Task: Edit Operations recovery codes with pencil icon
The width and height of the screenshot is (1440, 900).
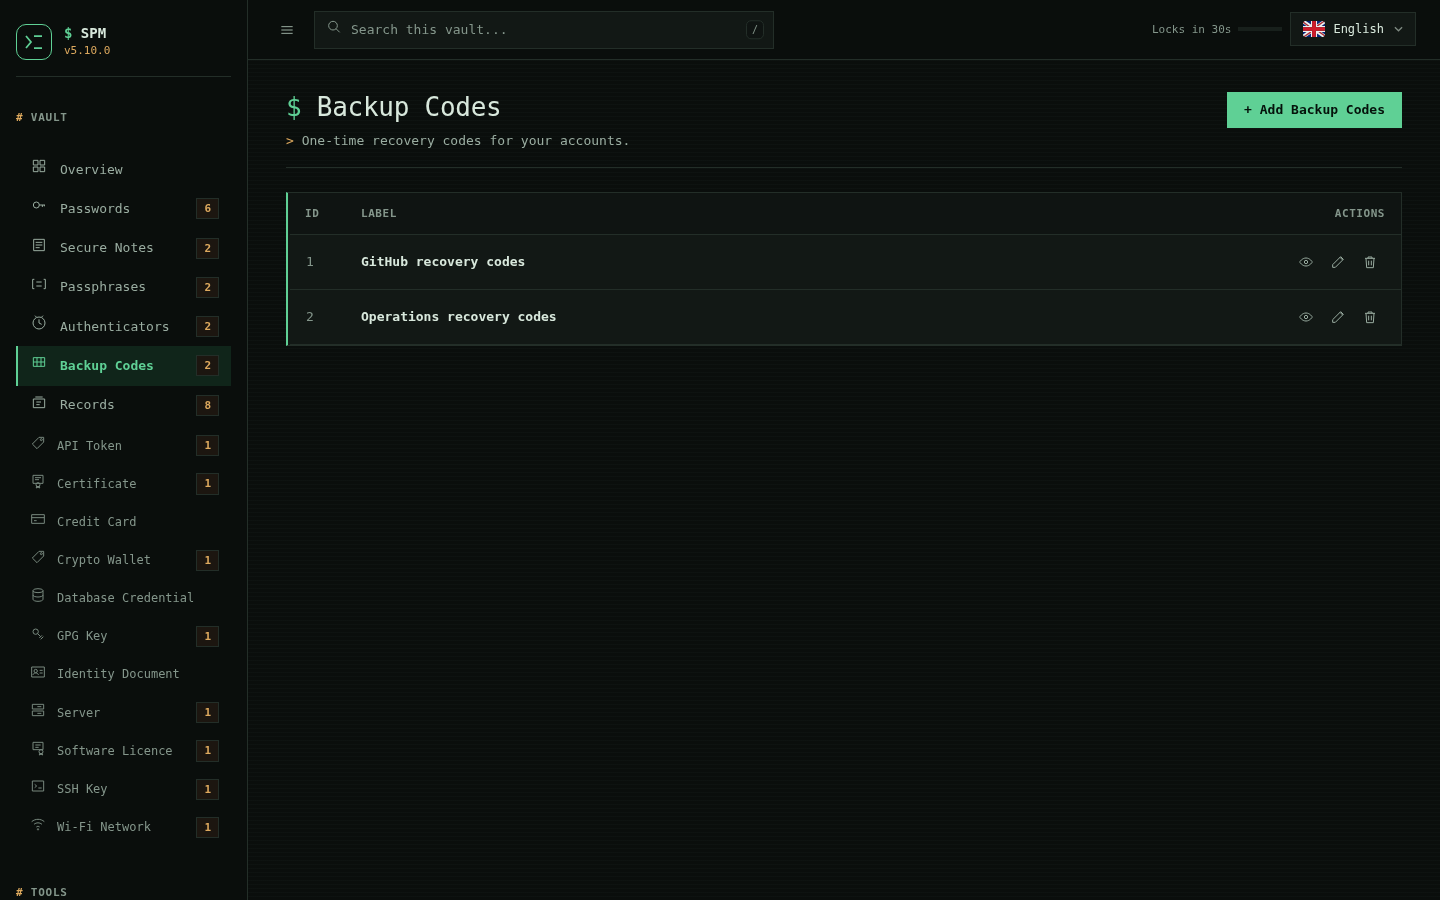Action: pyautogui.click(x=1338, y=317)
